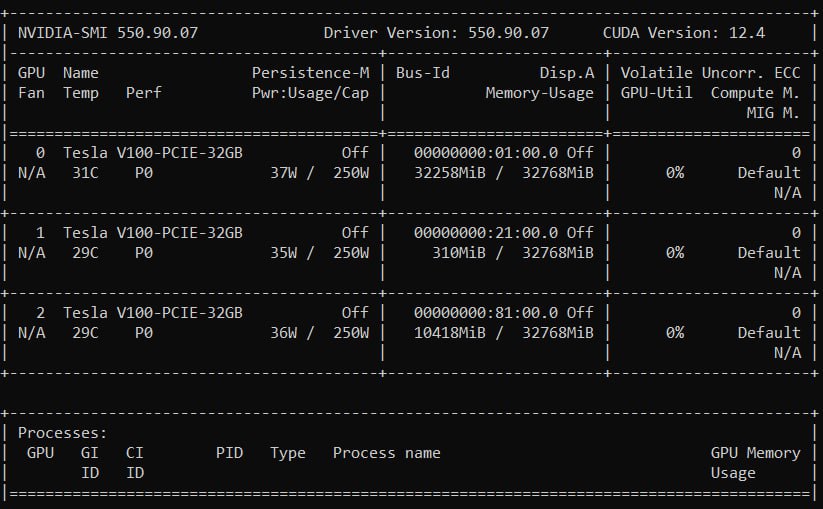Click the Persistence-M column header
Viewport: 823px width, 509px height.
tap(310, 73)
